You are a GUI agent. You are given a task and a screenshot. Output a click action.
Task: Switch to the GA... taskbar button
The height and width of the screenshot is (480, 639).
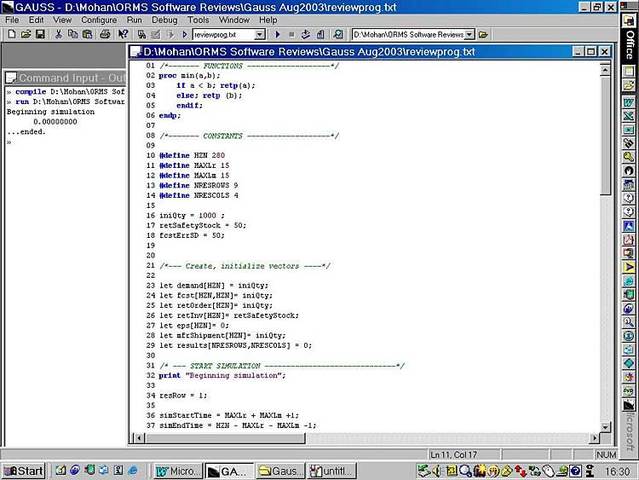tap(229, 471)
